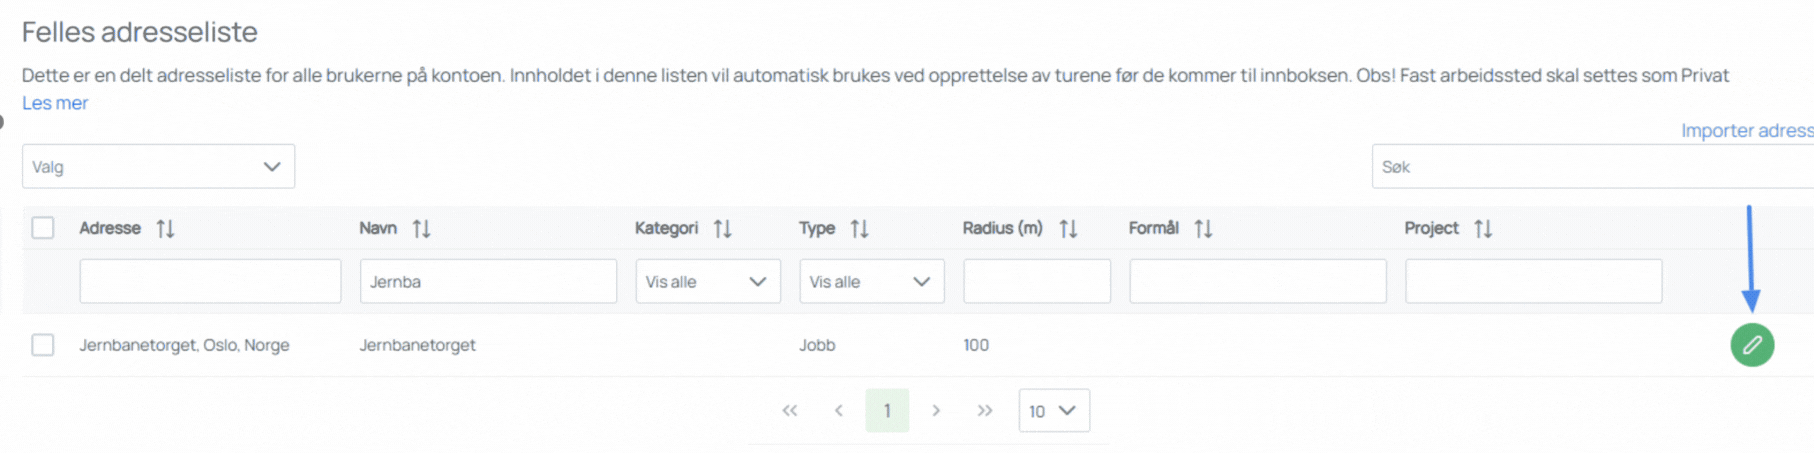The height and width of the screenshot is (453, 1814).
Task: Sort by Type column arrows
Action: tap(860, 229)
